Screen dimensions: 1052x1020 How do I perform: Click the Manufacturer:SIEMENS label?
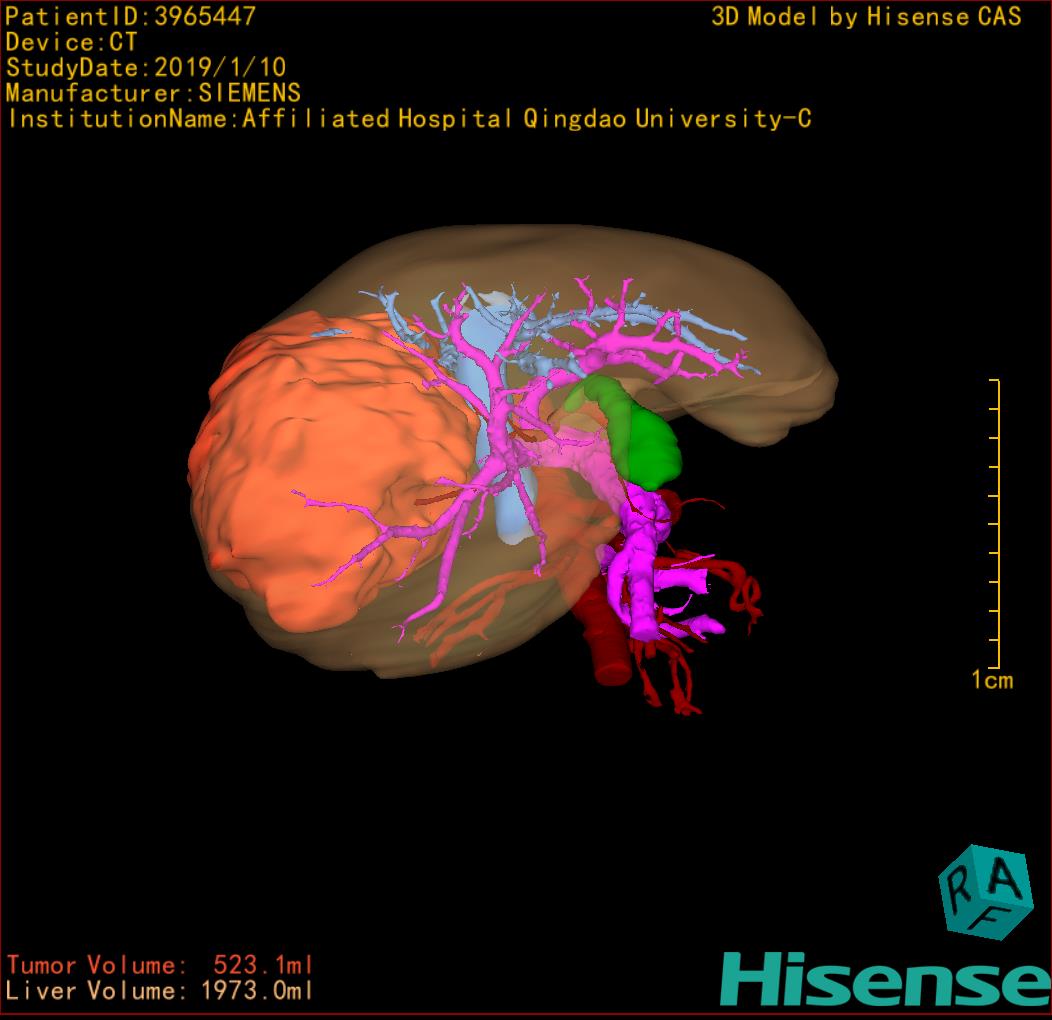[153, 93]
